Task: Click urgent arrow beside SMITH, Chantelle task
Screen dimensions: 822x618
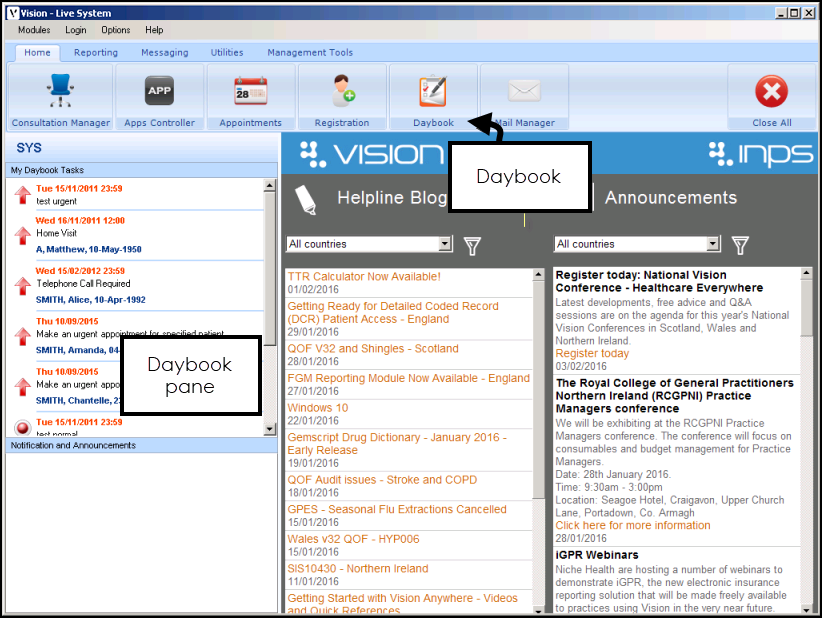Action: point(23,386)
